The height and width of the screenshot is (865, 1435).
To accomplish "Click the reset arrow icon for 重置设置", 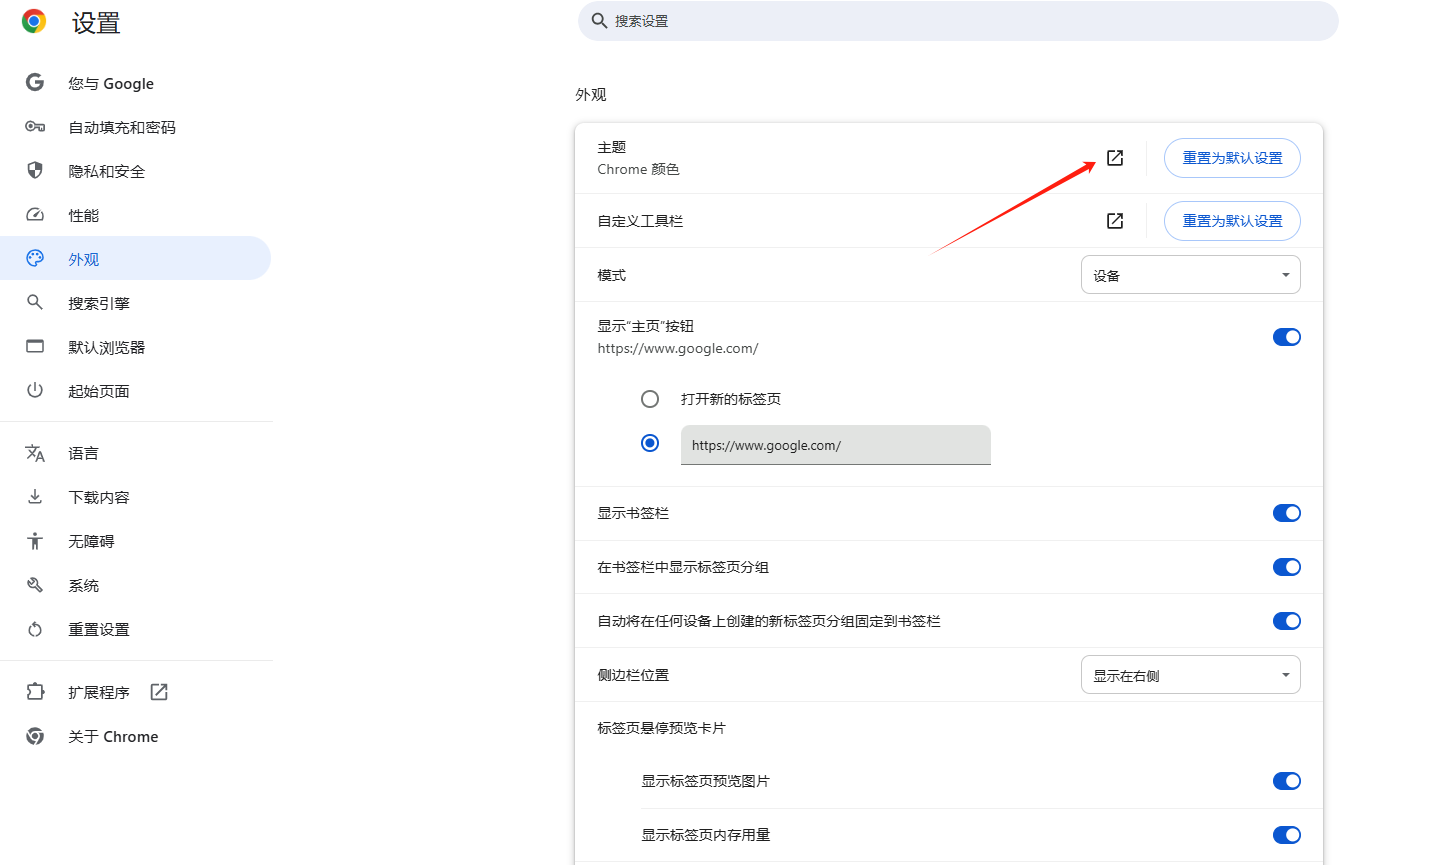I will click(x=35, y=629).
